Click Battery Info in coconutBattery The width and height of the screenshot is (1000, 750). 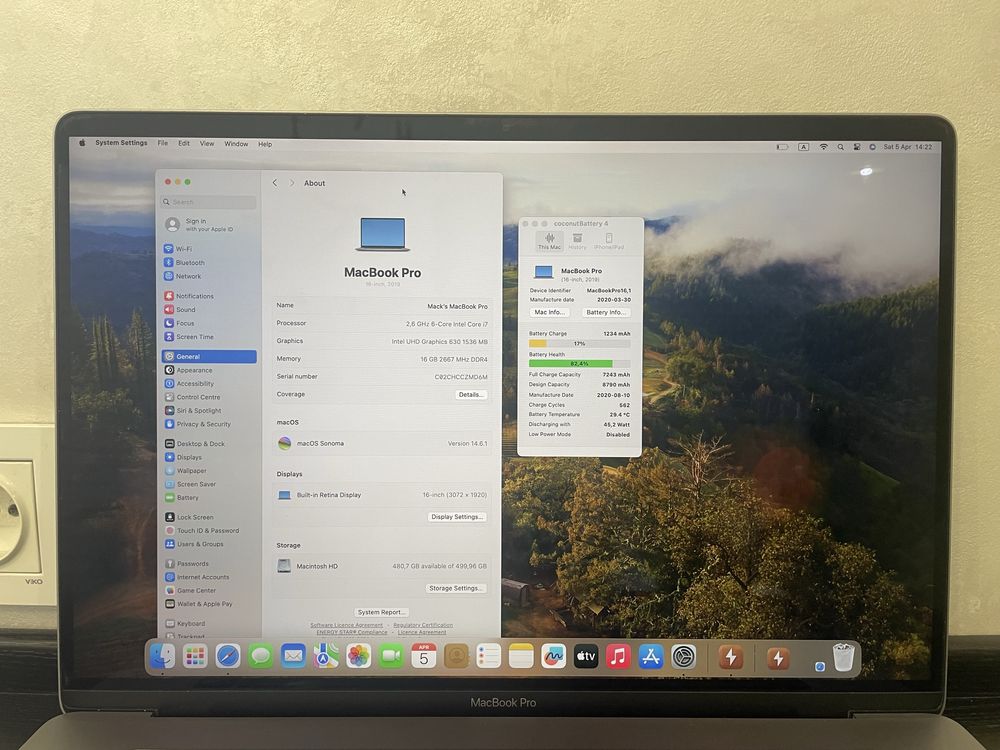606,312
